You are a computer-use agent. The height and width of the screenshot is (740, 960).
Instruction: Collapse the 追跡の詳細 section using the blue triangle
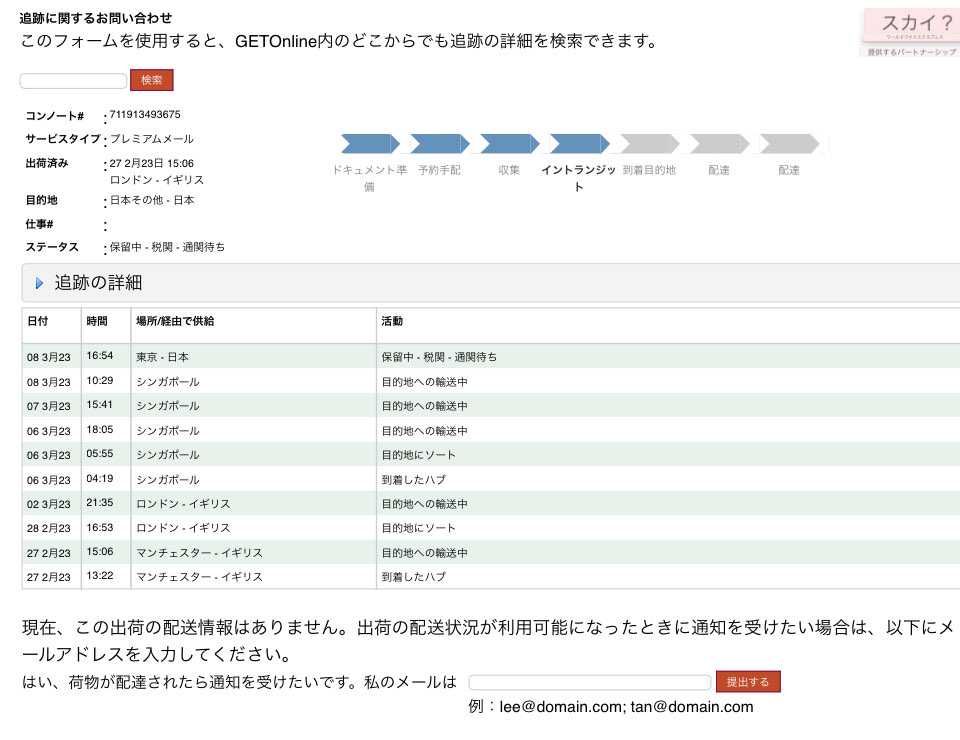(40, 284)
